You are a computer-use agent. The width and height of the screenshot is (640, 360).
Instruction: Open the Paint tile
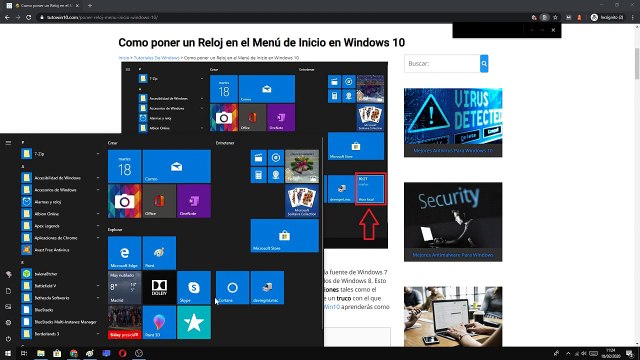(159, 253)
